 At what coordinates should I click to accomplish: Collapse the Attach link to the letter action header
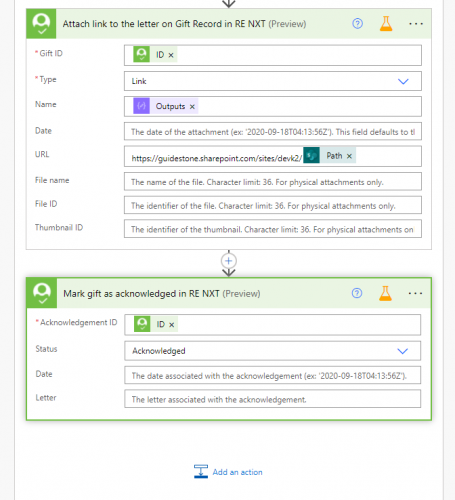[x=184, y=24]
